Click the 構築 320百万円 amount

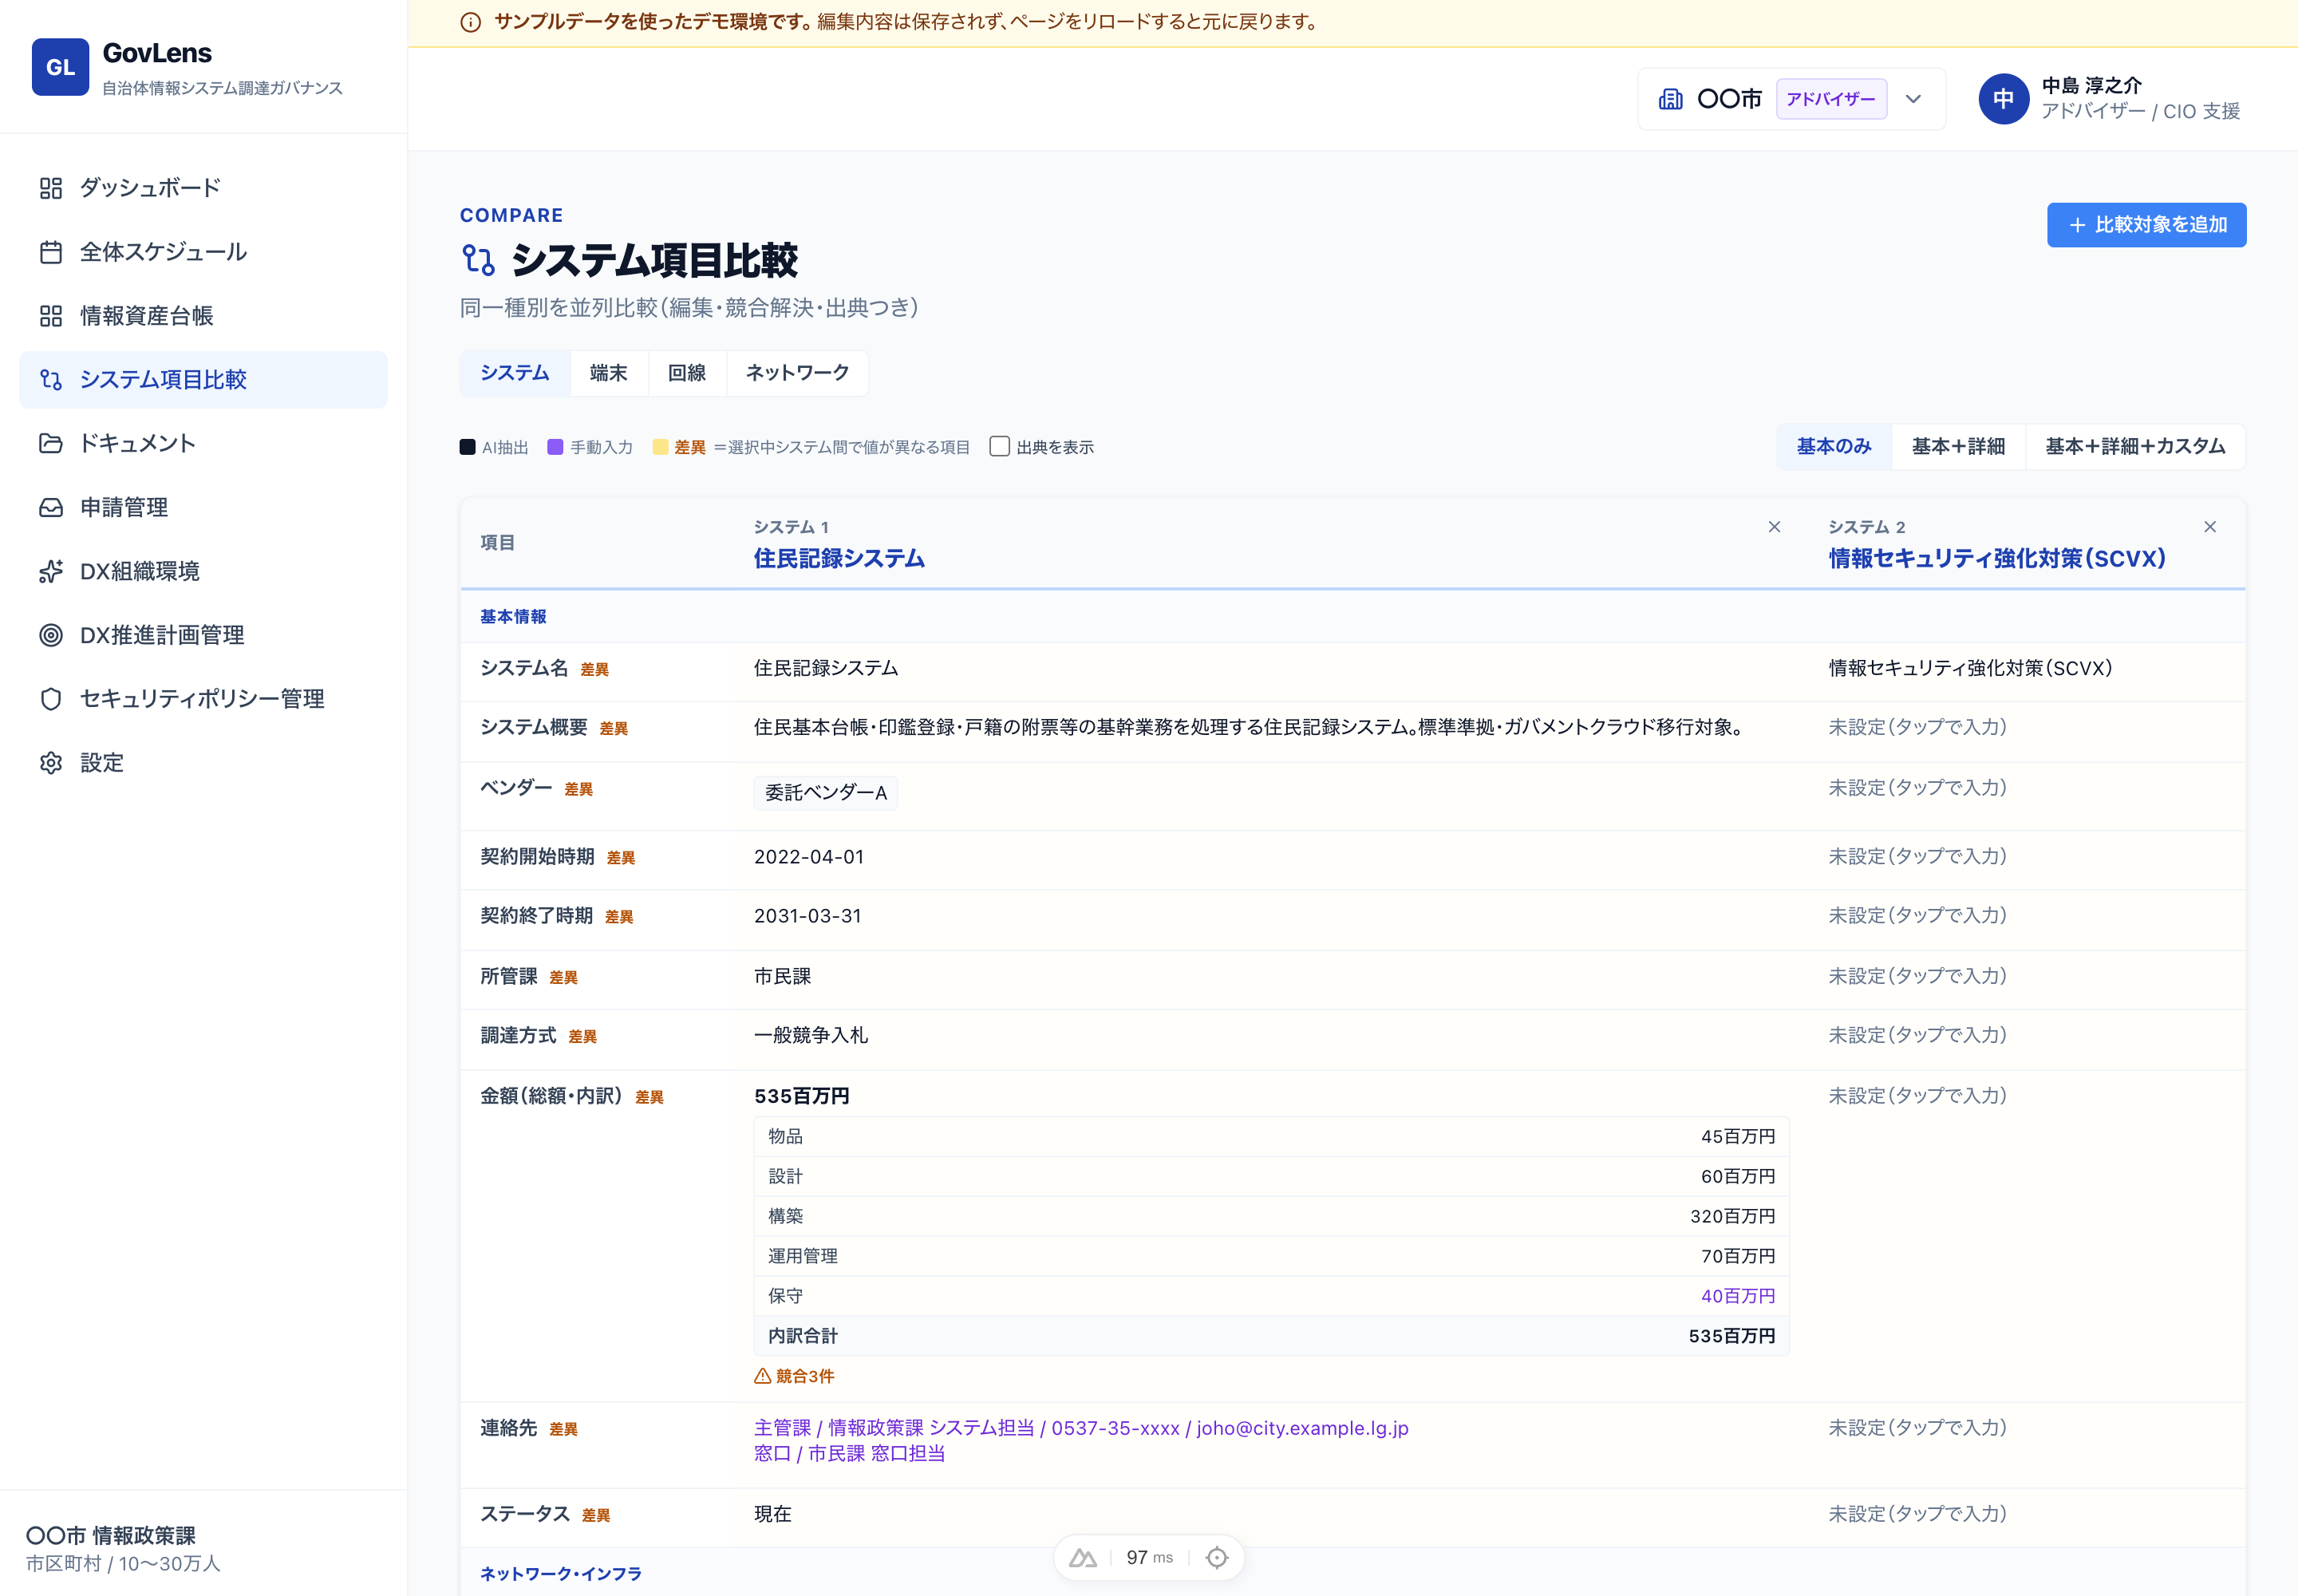(1732, 1216)
